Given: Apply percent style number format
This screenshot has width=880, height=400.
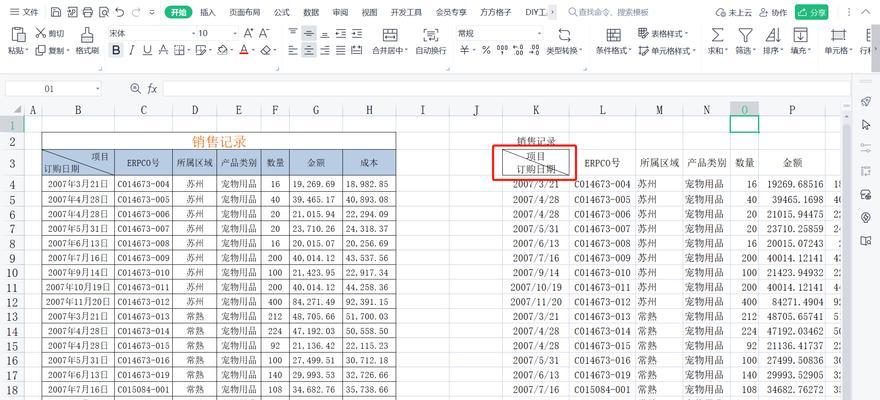Looking at the screenshot, I should click(x=486, y=50).
